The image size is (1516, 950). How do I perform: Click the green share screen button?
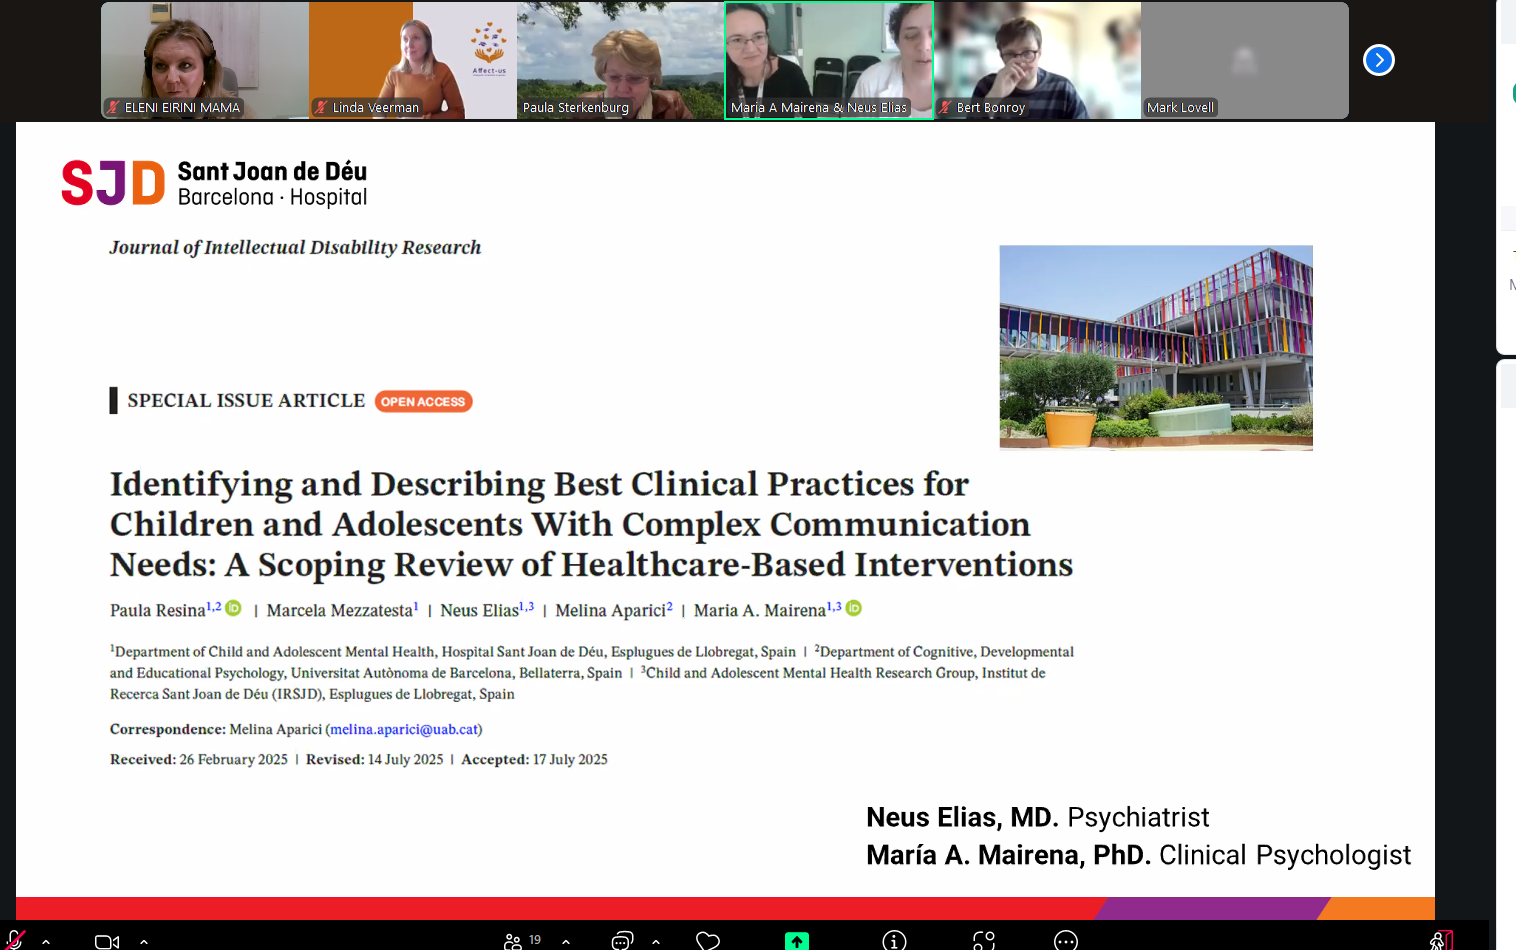[797, 941]
